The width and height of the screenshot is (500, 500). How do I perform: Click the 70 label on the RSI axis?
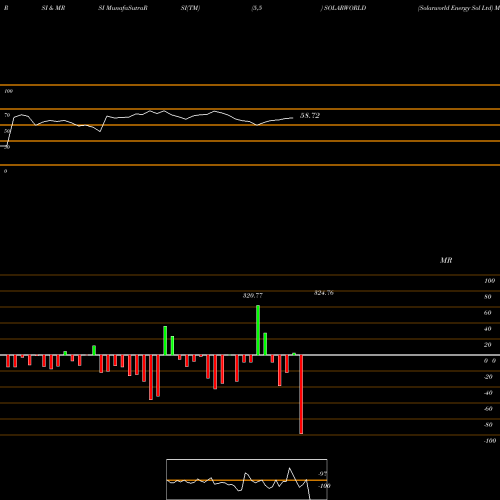pos(7,115)
